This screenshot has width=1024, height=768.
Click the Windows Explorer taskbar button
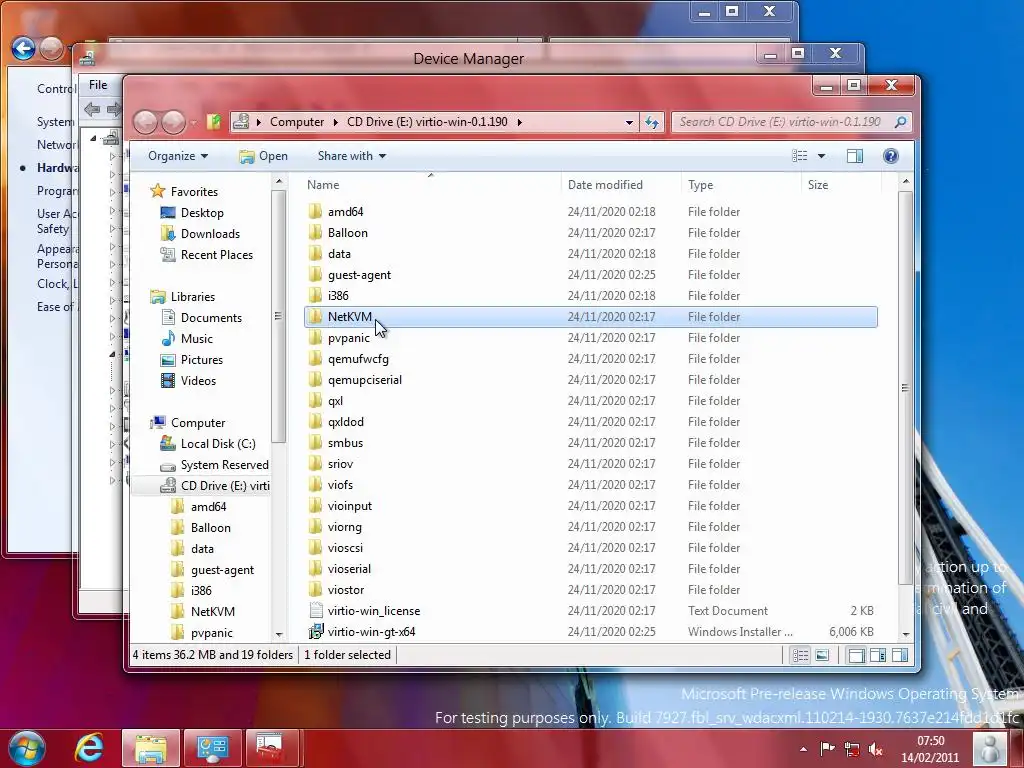(151, 748)
